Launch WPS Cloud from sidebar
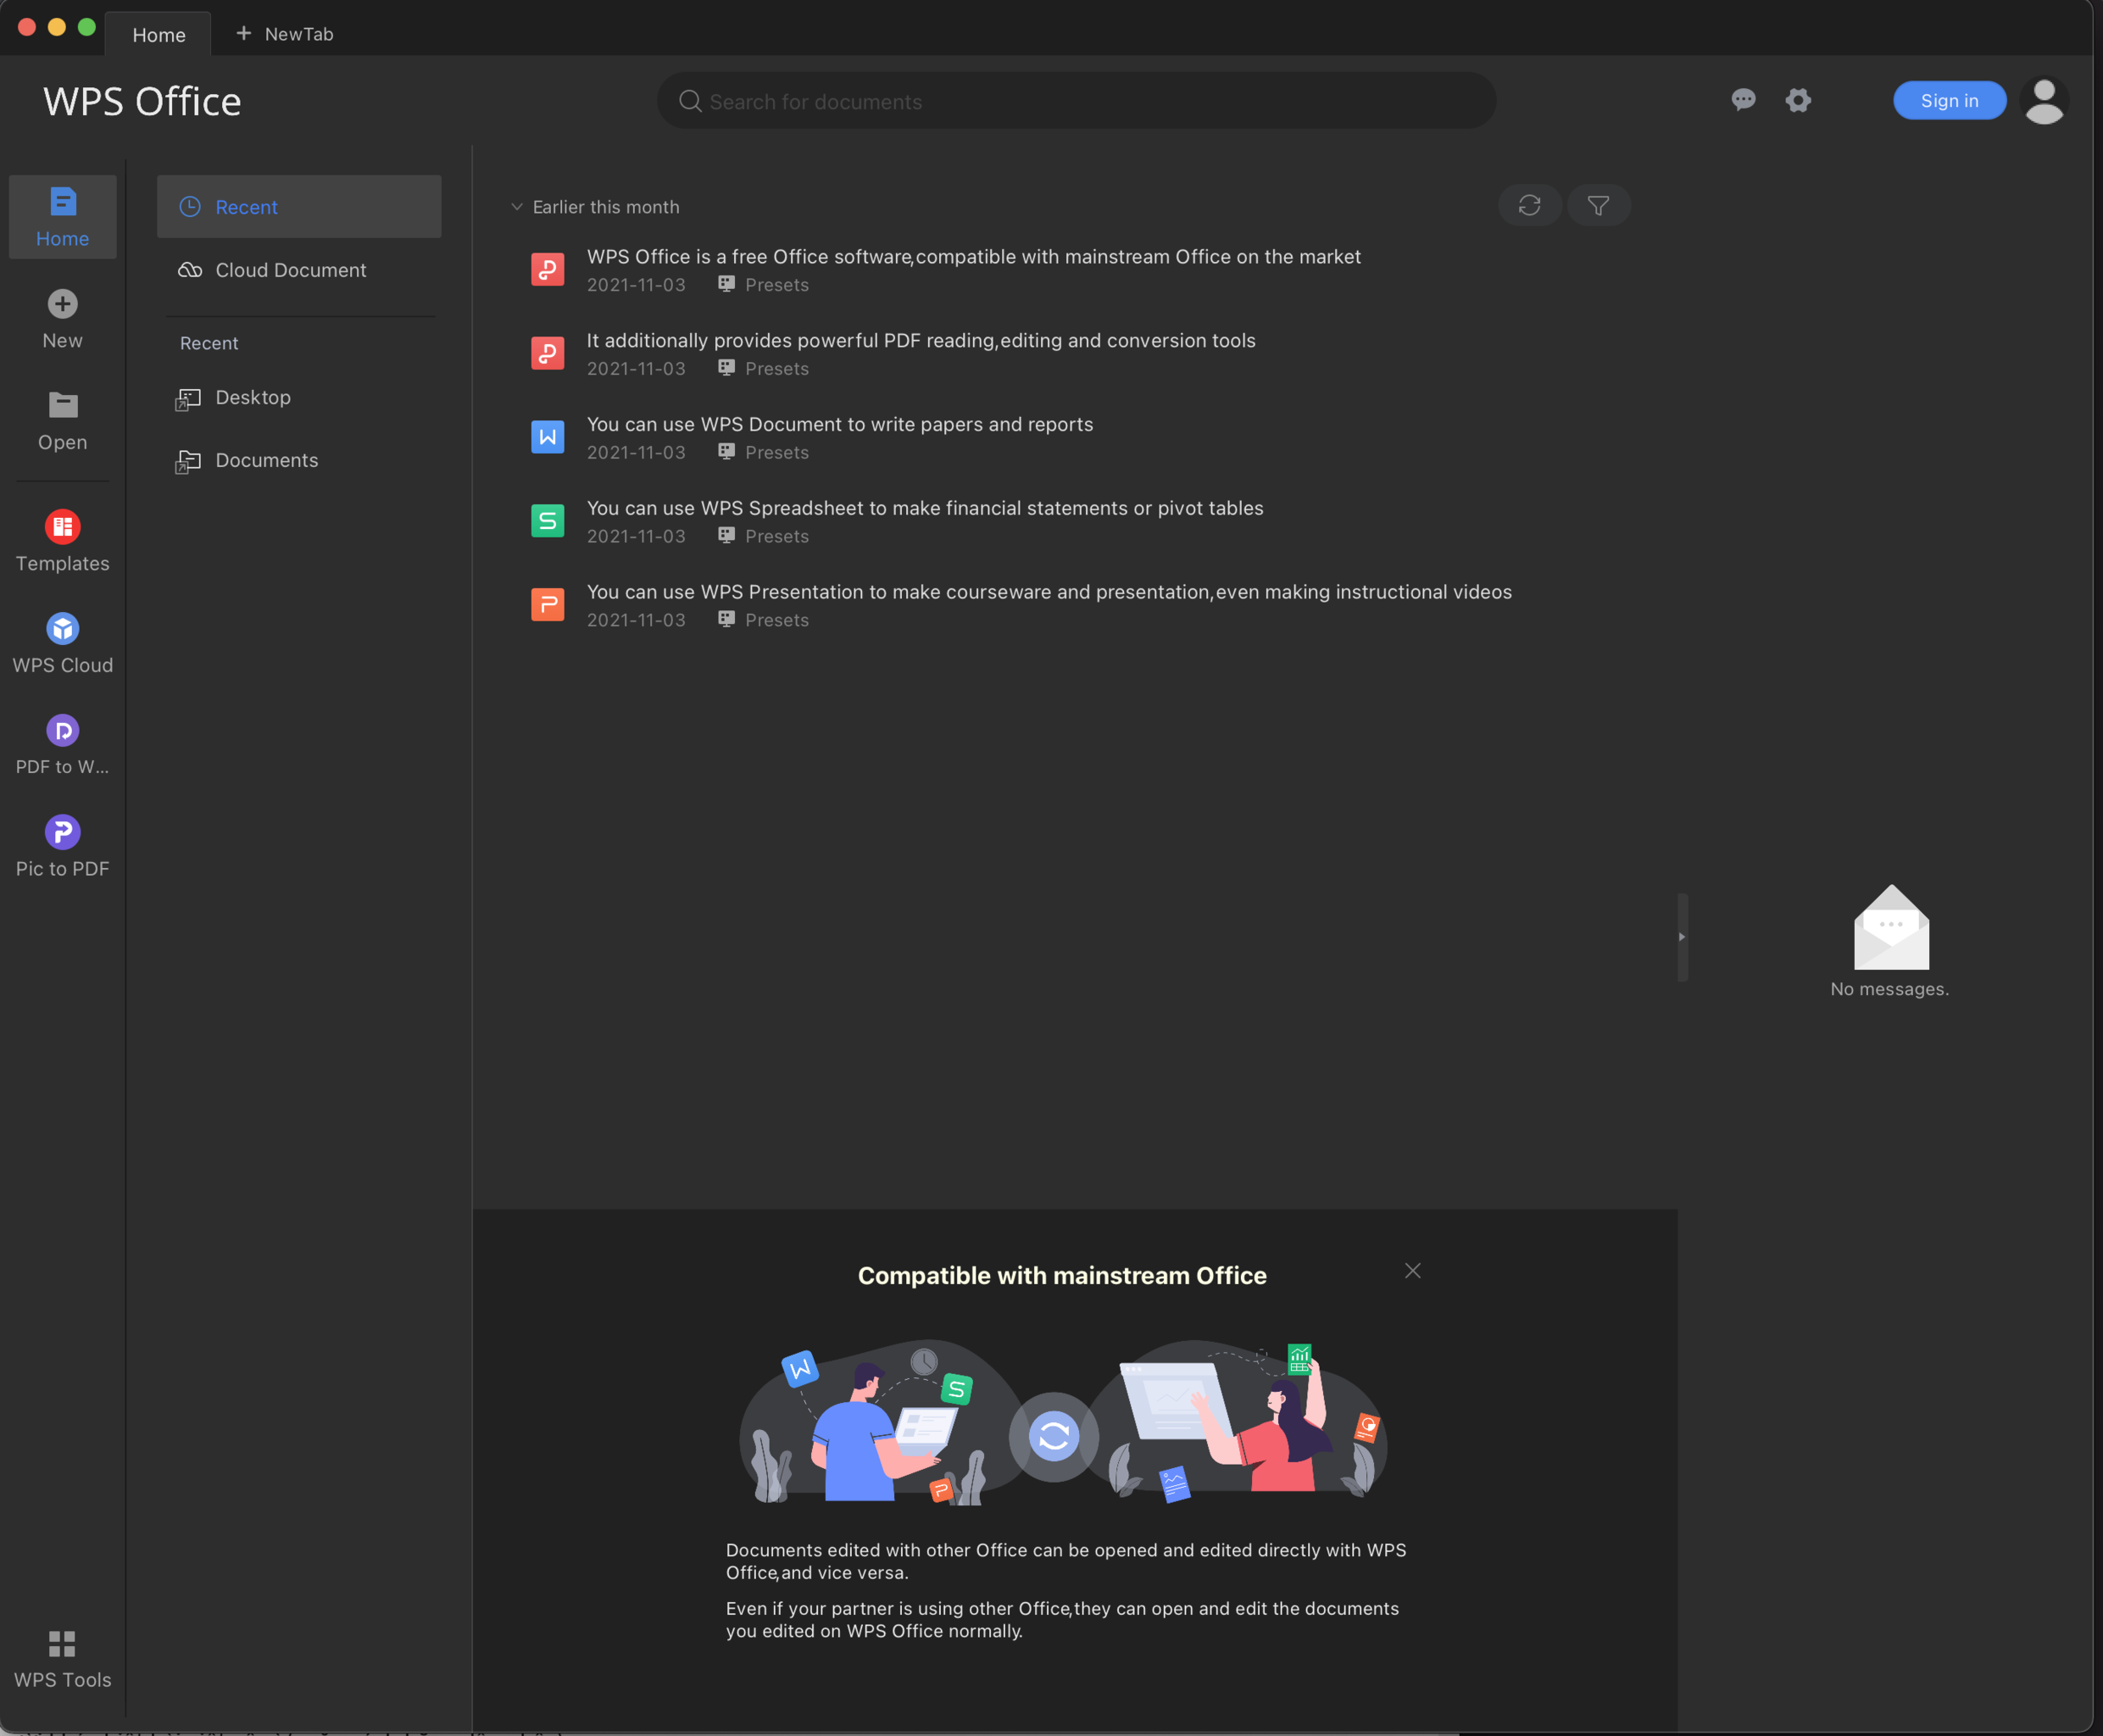The width and height of the screenshot is (2103, 1736). point(62,644)
